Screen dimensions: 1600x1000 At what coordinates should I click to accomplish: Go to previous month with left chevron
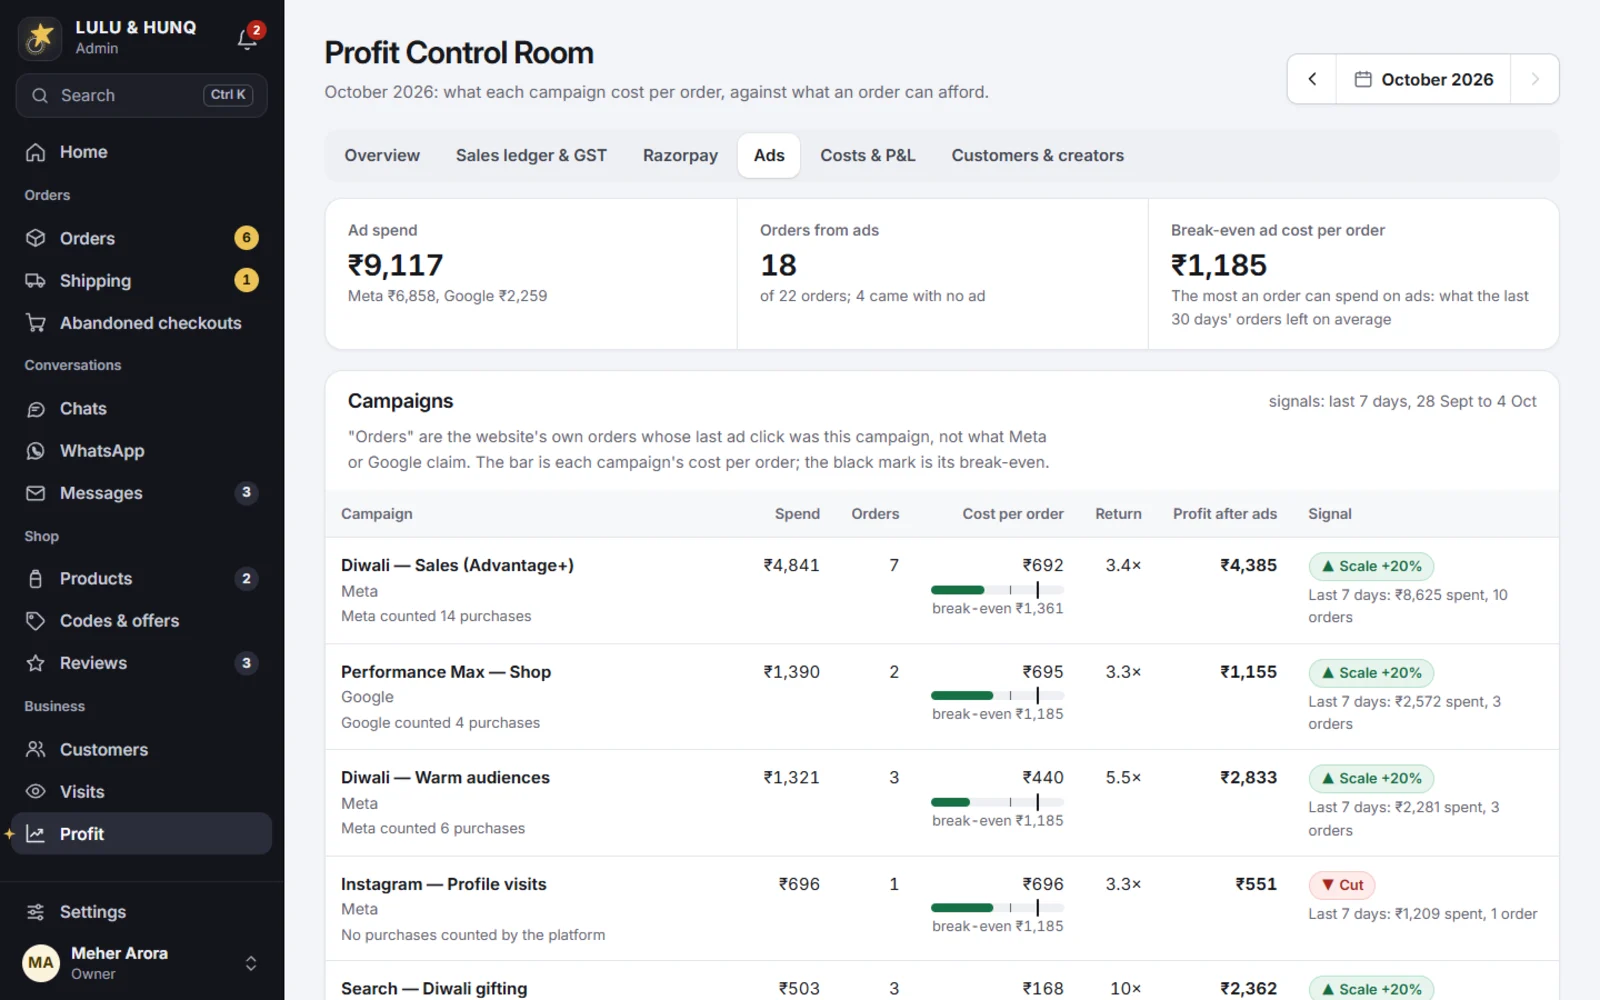[1312, 79]
